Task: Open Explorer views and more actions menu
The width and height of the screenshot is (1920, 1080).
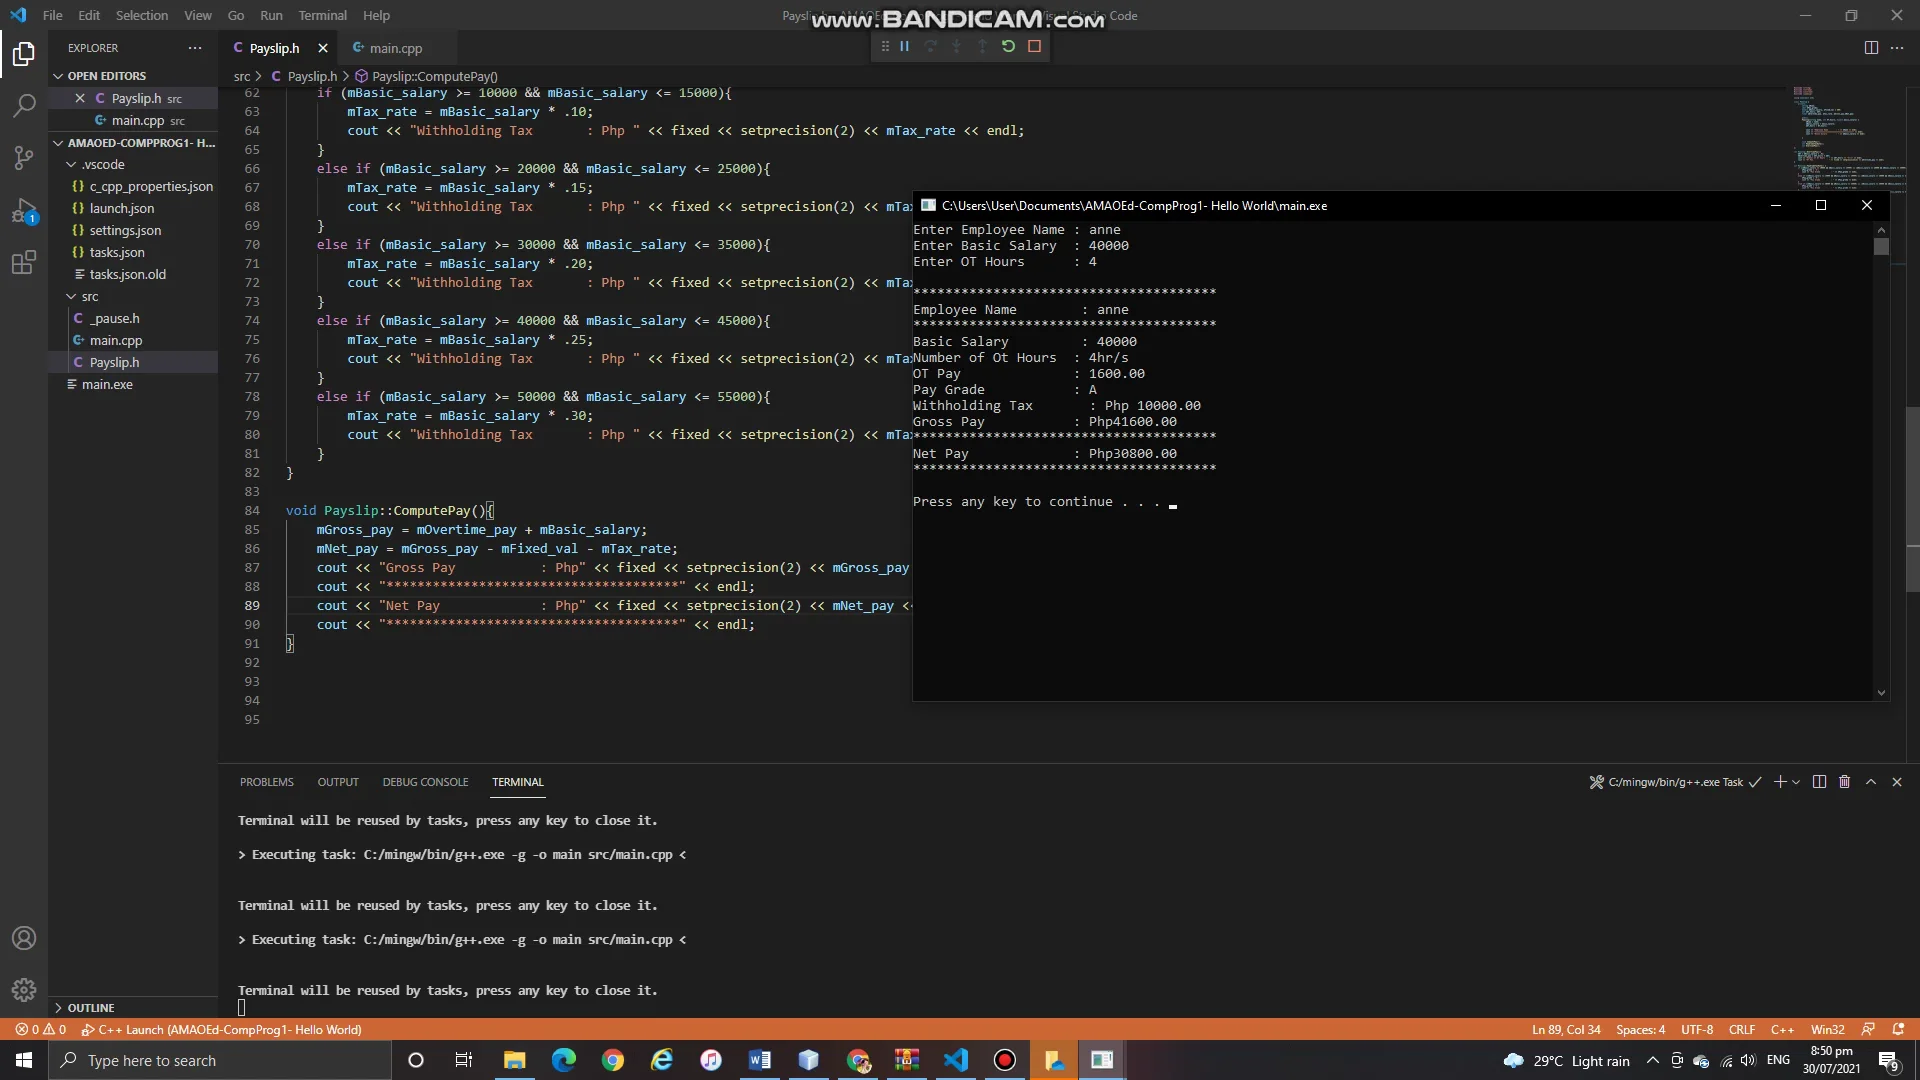Action: [x=195, y=48]
